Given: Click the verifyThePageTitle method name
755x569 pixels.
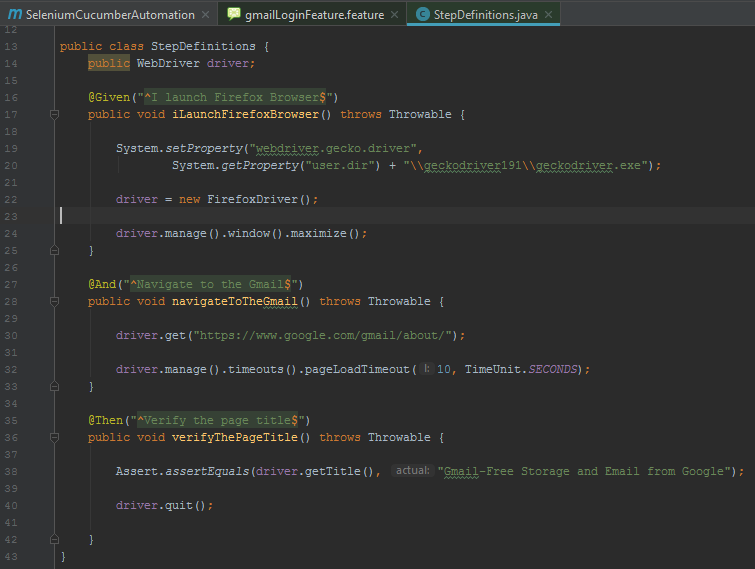Looking at the screenshot, I should 235,438.
